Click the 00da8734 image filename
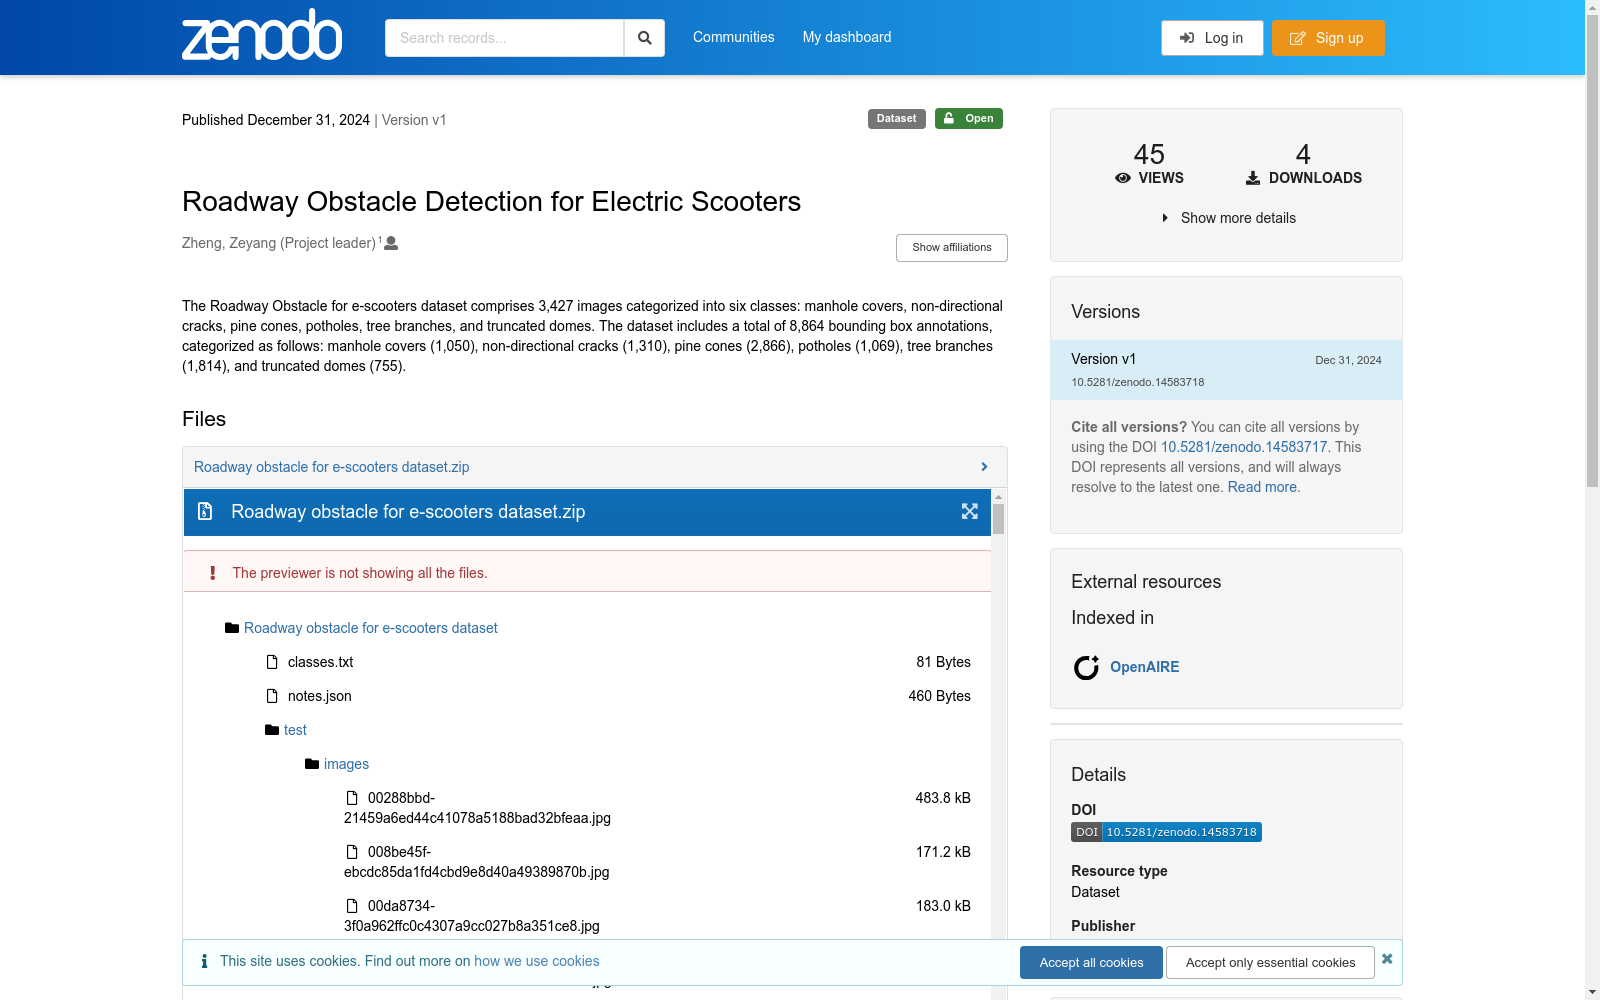Screen dimensions: 1600x1000 click(x=472, y=916)
